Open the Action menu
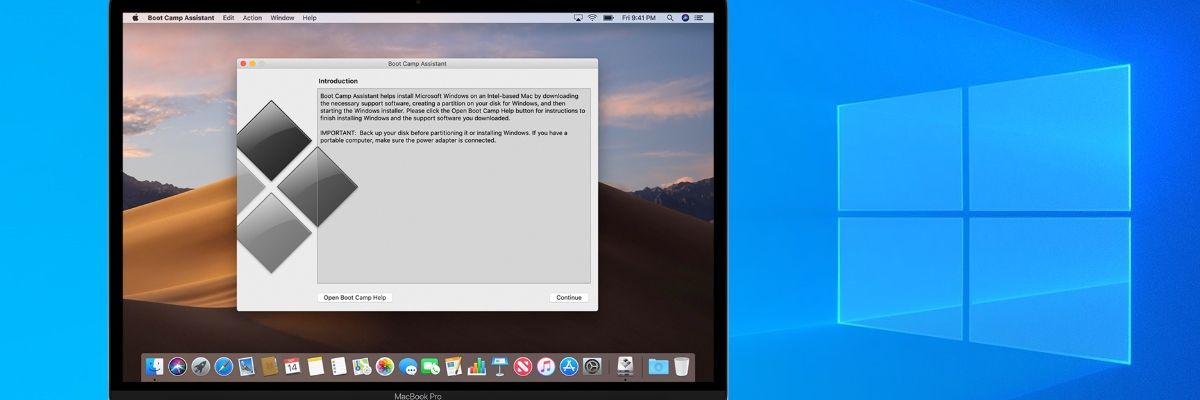The width and height of the screenshot is (1200, 400). click(252, 18)
